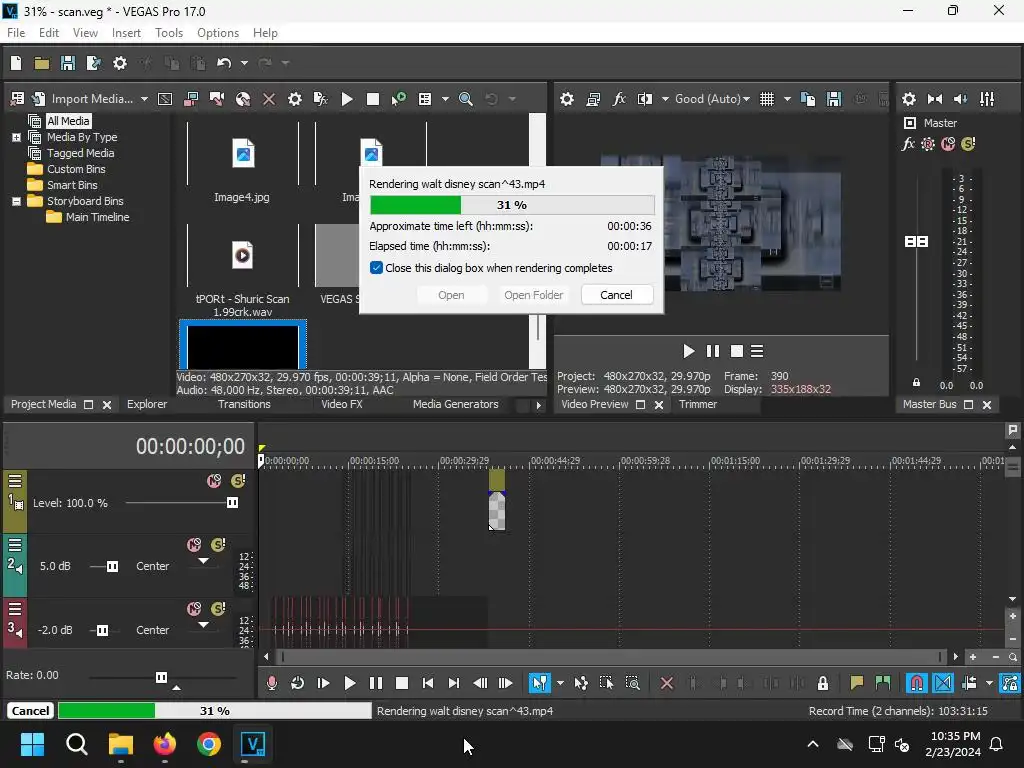Click the Rate slider handle
Image resolution: width=1024 pixels, height=768 pixels.
161,677
